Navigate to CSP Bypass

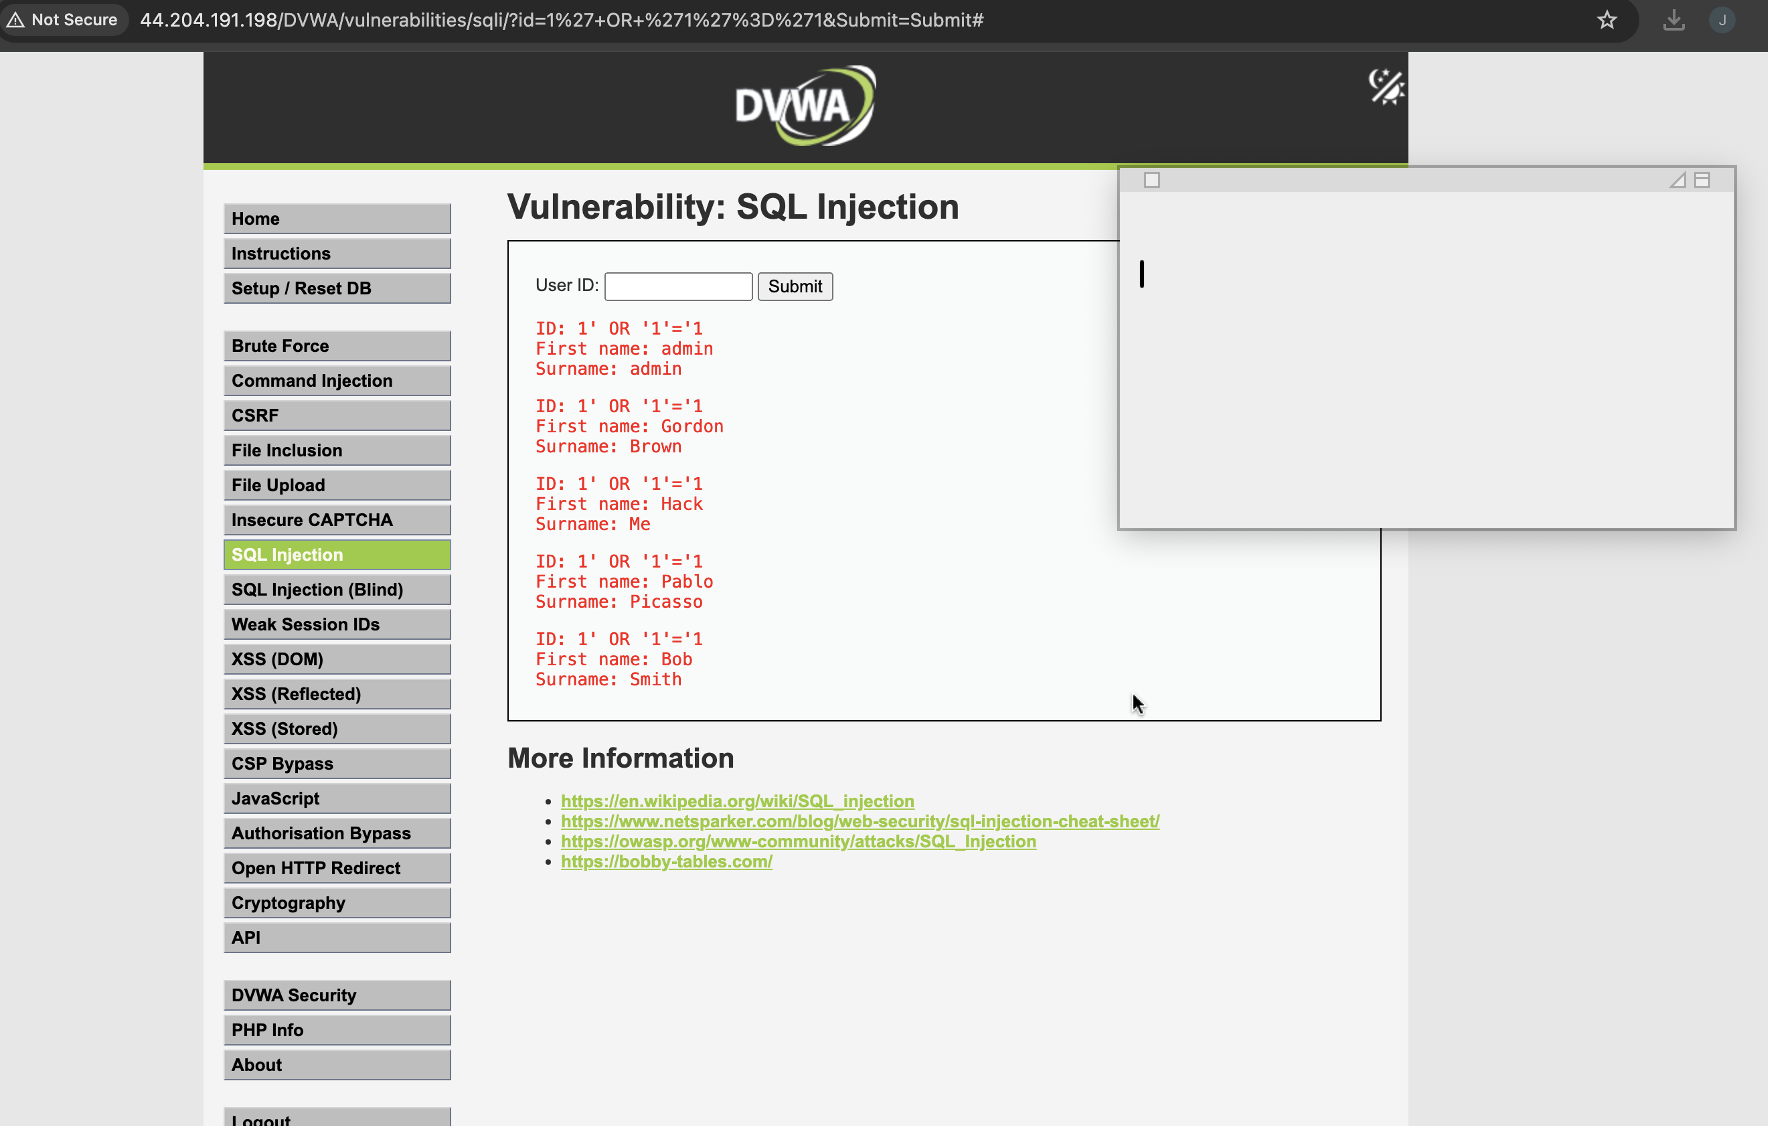(x=337, y=764)
